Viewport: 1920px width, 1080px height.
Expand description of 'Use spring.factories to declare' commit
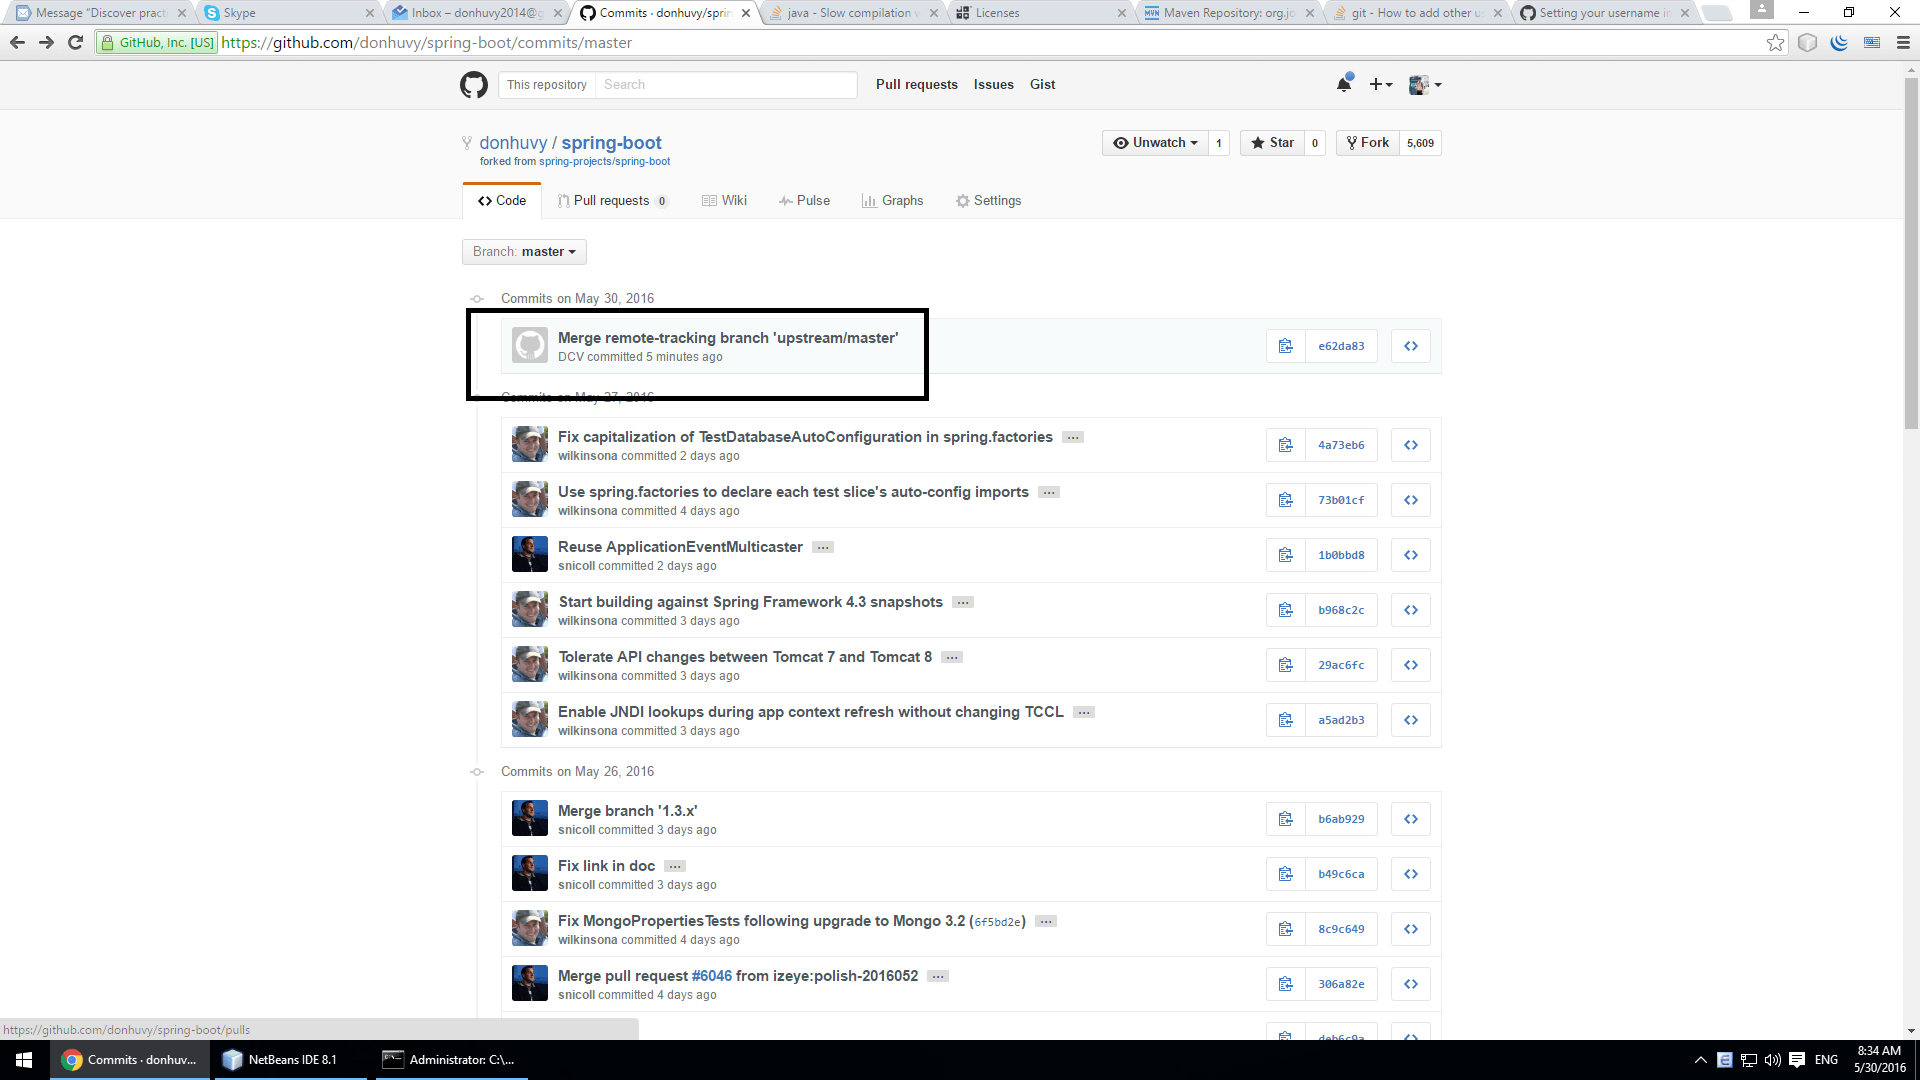1049,493
